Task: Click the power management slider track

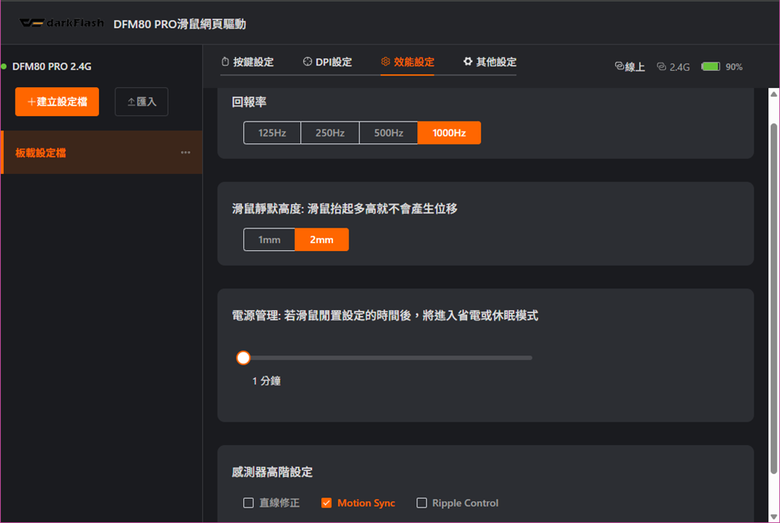Action: click(x=388, y=358)
